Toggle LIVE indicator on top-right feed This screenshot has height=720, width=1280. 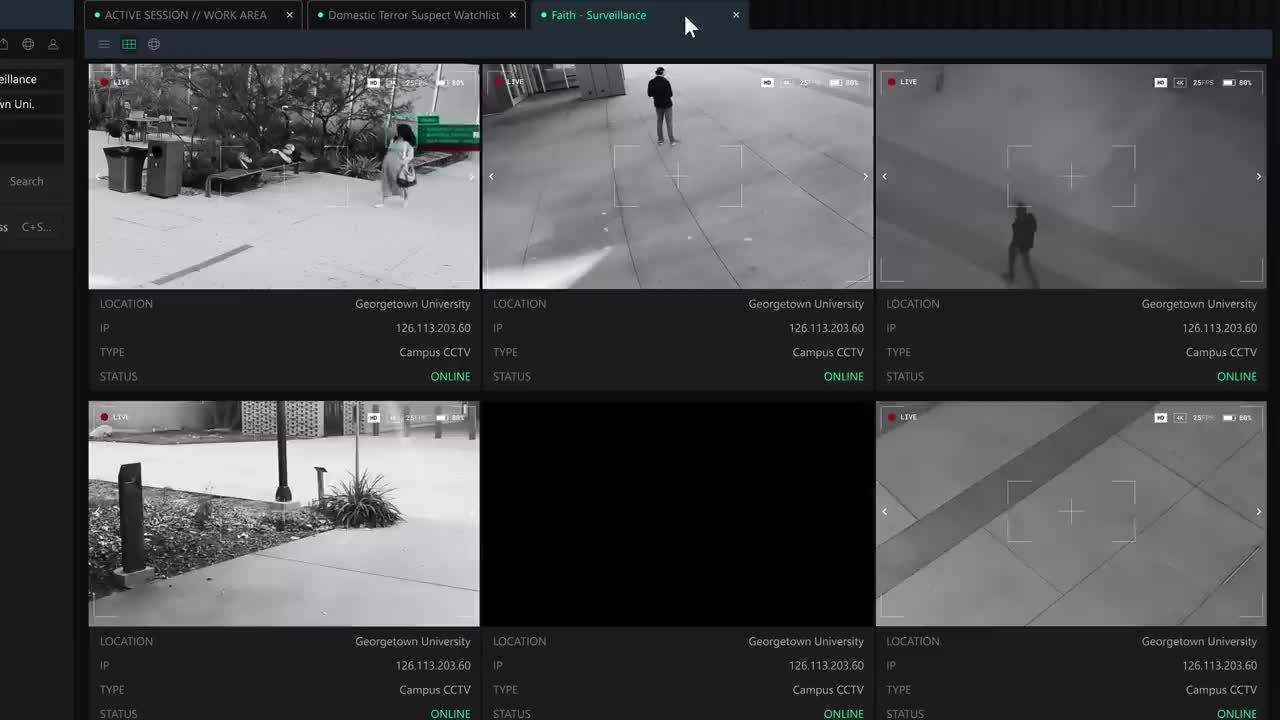tap(902, 82)
